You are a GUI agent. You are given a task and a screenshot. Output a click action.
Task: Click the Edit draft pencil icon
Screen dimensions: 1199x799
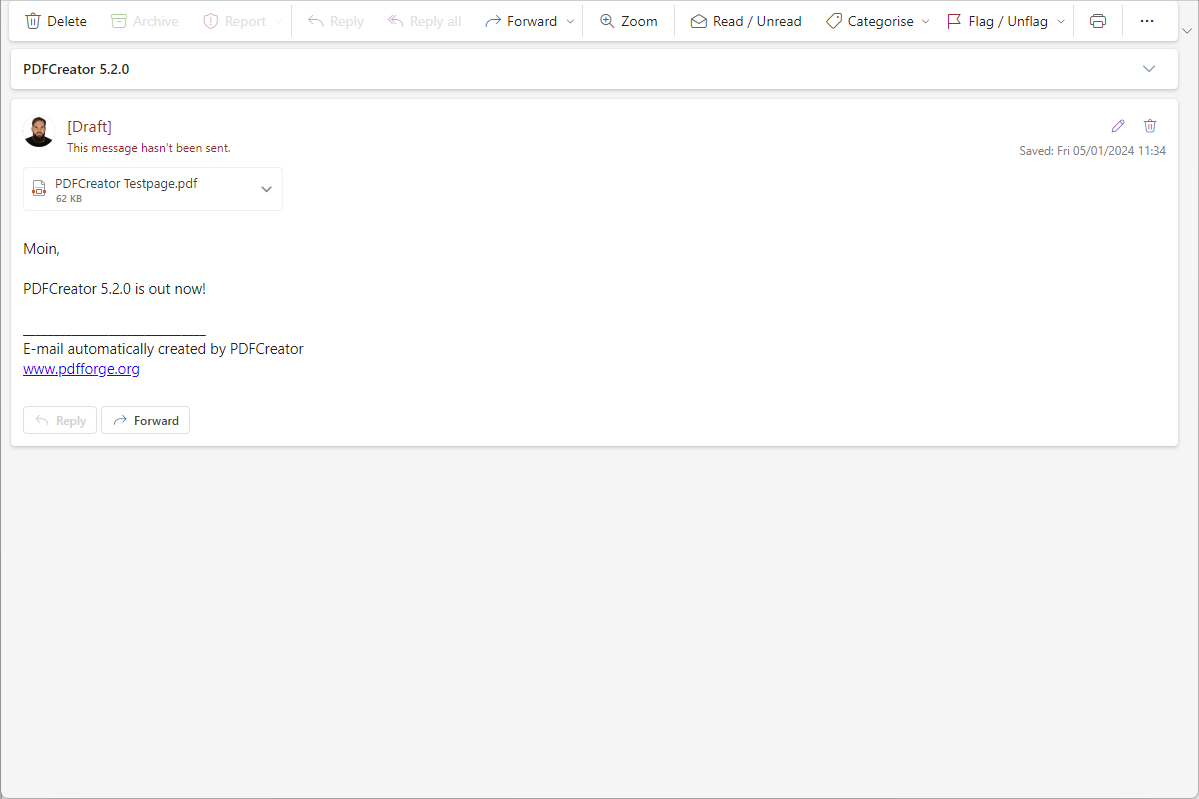[x=1118, y=126]
